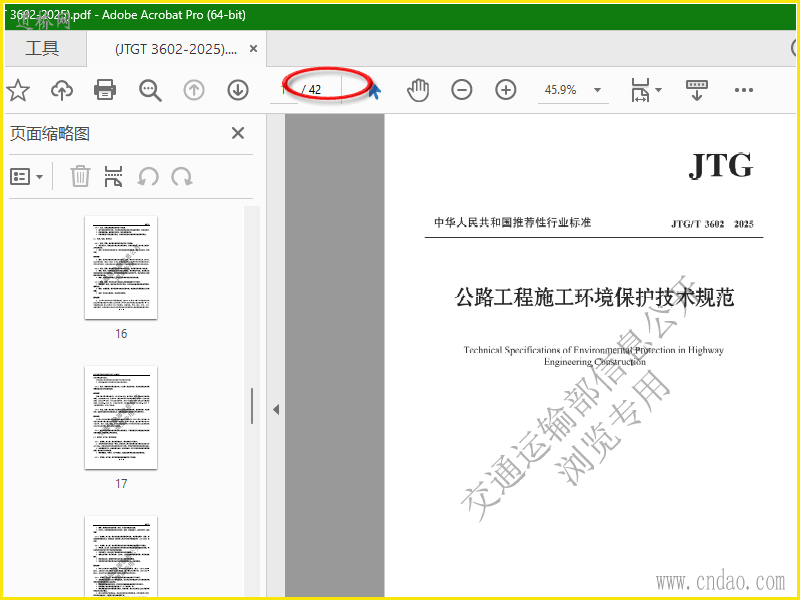Click 中华人民共和国推荐性行业标准 text
The width and height of the screenshot is (800, 600).
coord(513,222)
